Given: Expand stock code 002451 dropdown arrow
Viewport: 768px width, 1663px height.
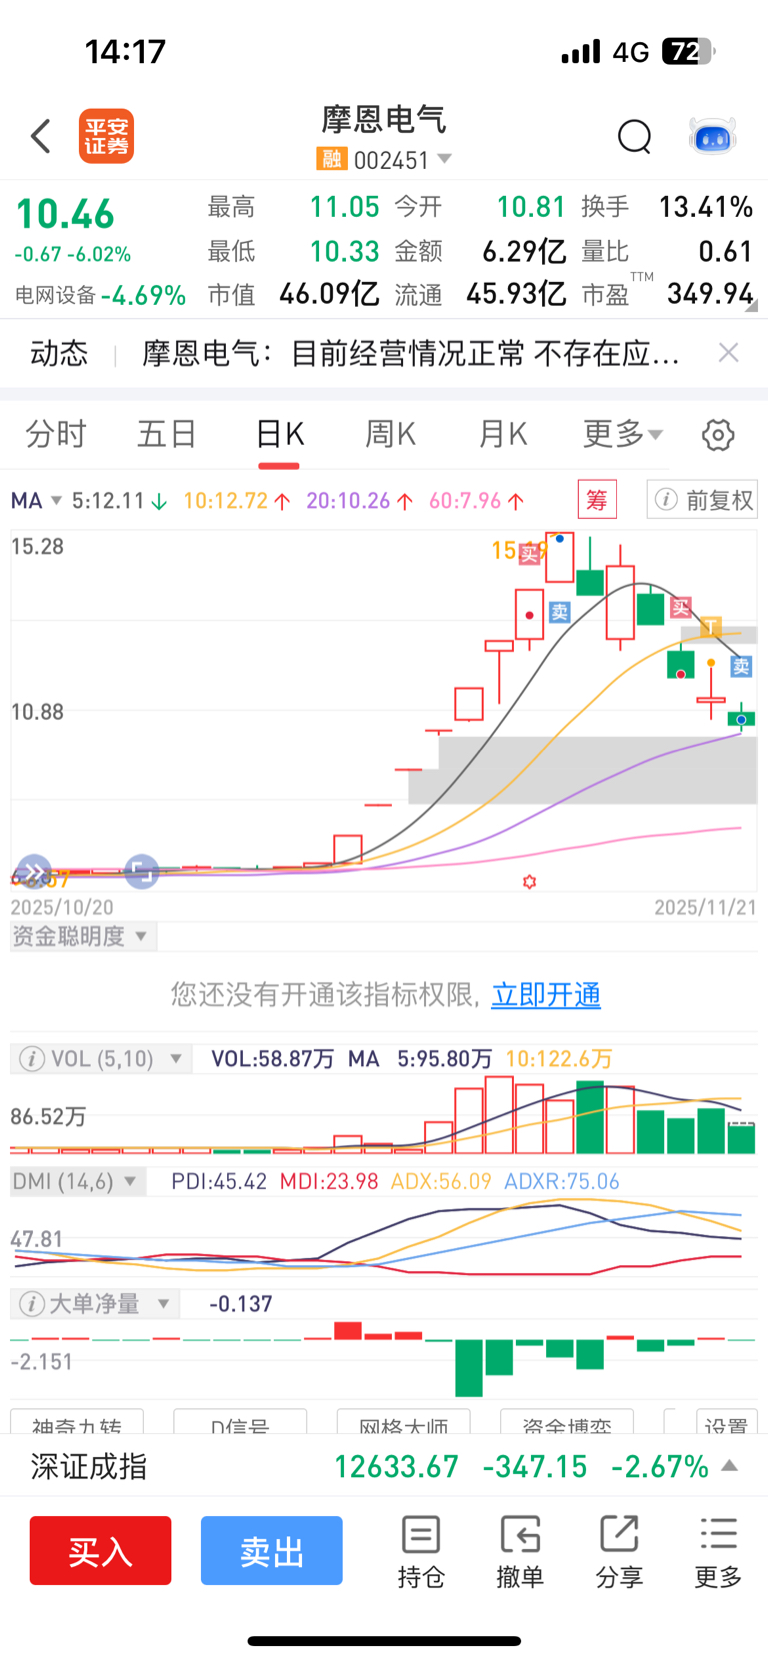Looking at the screenshot, I should click(445, 159).
